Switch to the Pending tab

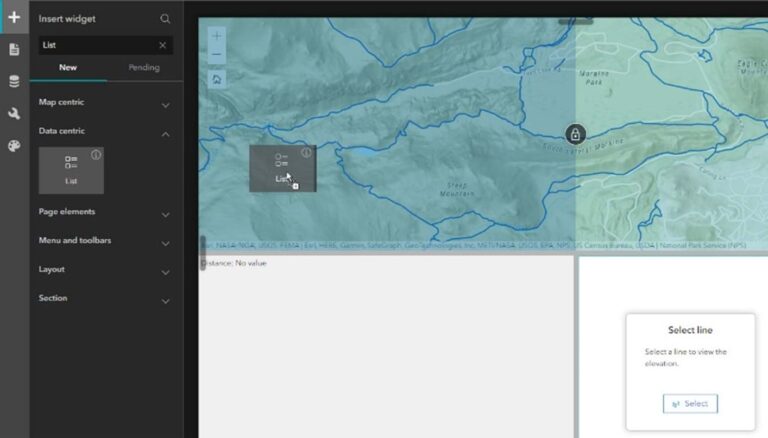(x=144, y=68)
